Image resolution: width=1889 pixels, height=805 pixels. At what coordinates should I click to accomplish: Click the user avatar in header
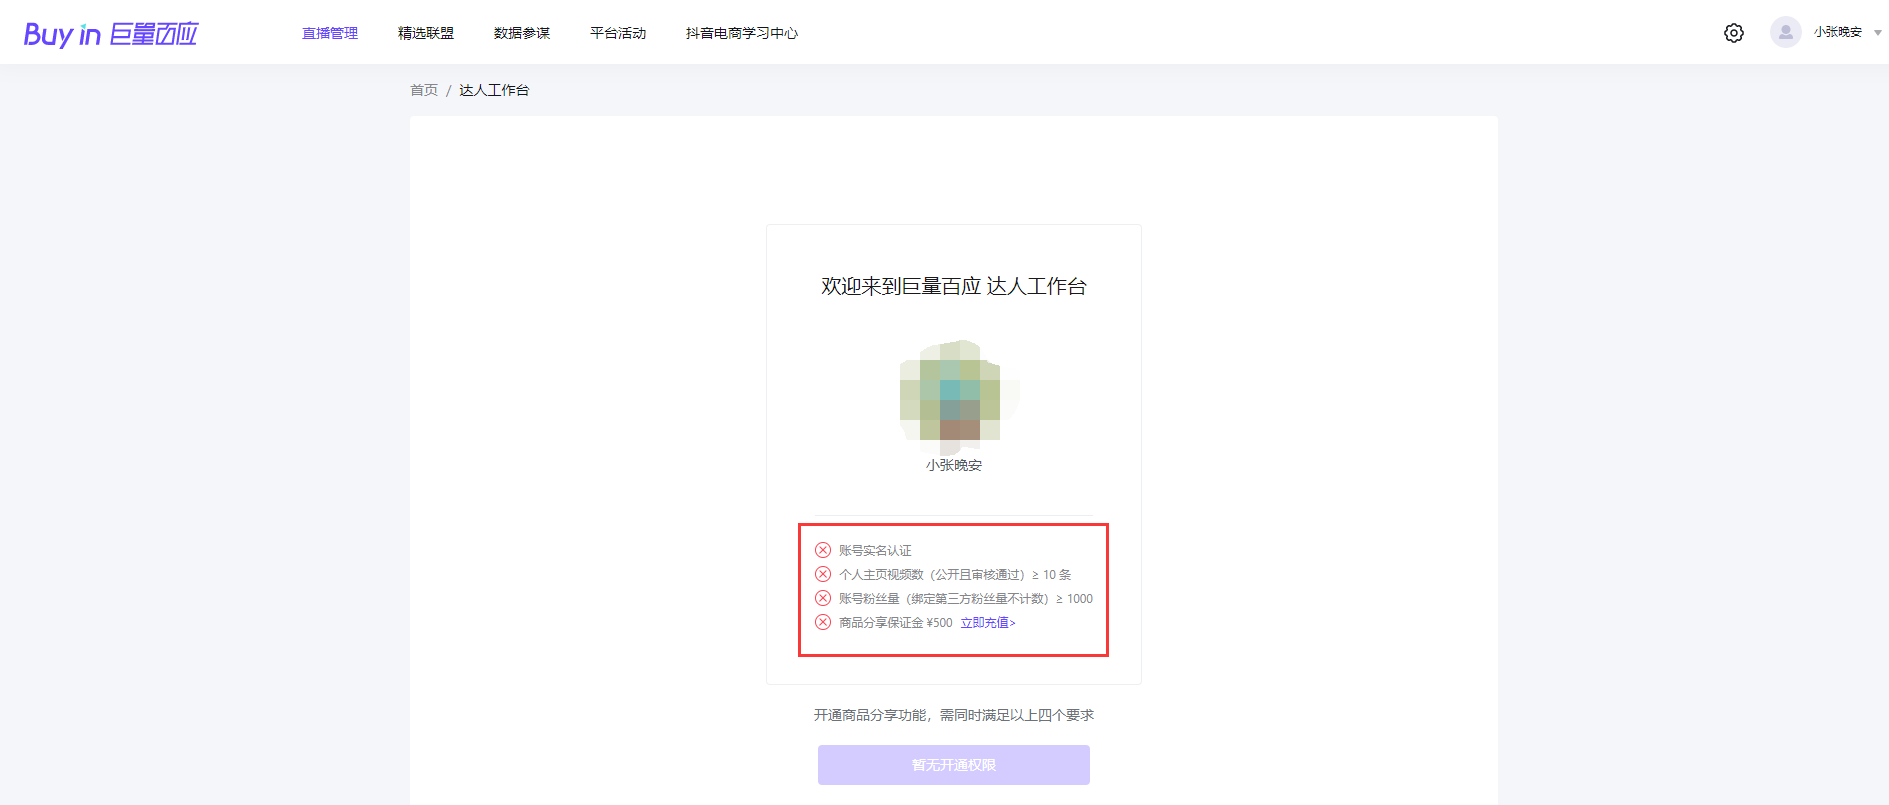coord(1785,32)
